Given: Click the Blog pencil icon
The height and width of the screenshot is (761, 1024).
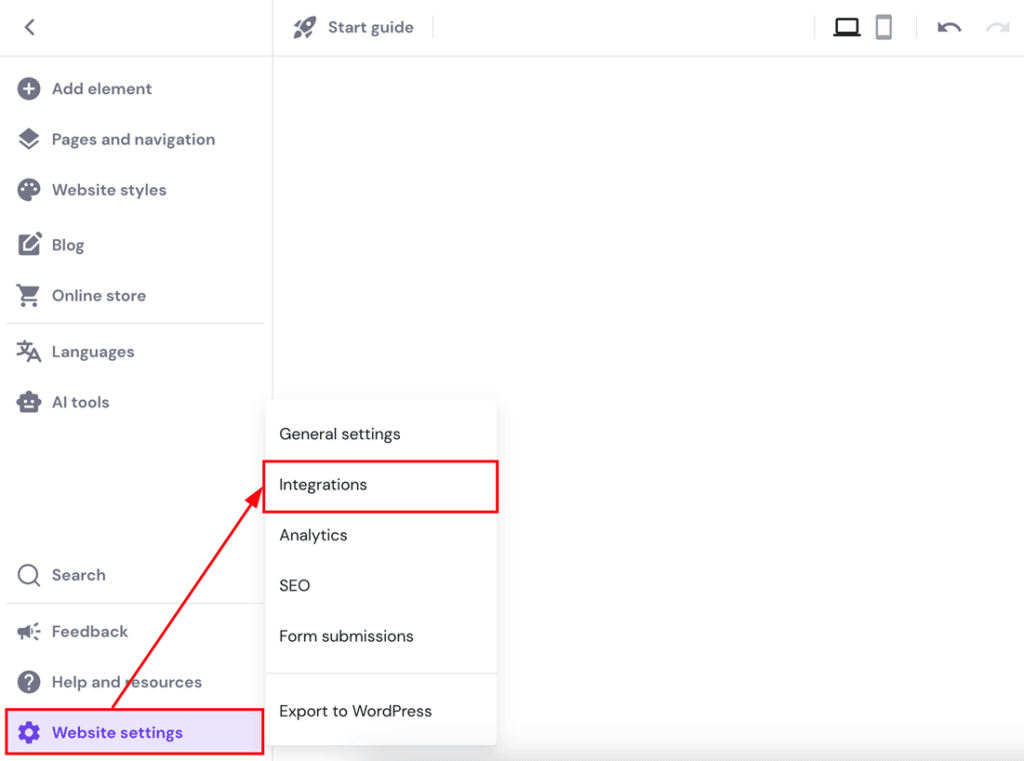Looking at the screenshot, I should point(29,244).
